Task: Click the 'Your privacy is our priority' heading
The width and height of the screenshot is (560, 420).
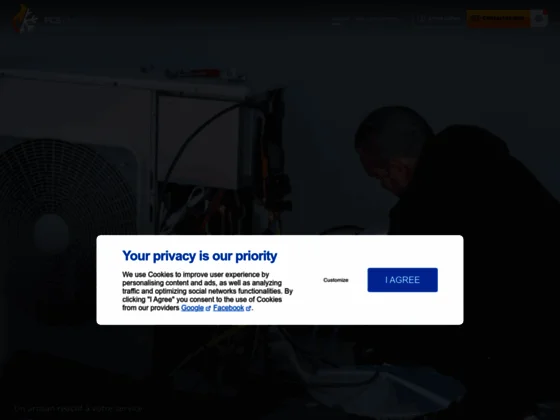Action: click(200, 256)
